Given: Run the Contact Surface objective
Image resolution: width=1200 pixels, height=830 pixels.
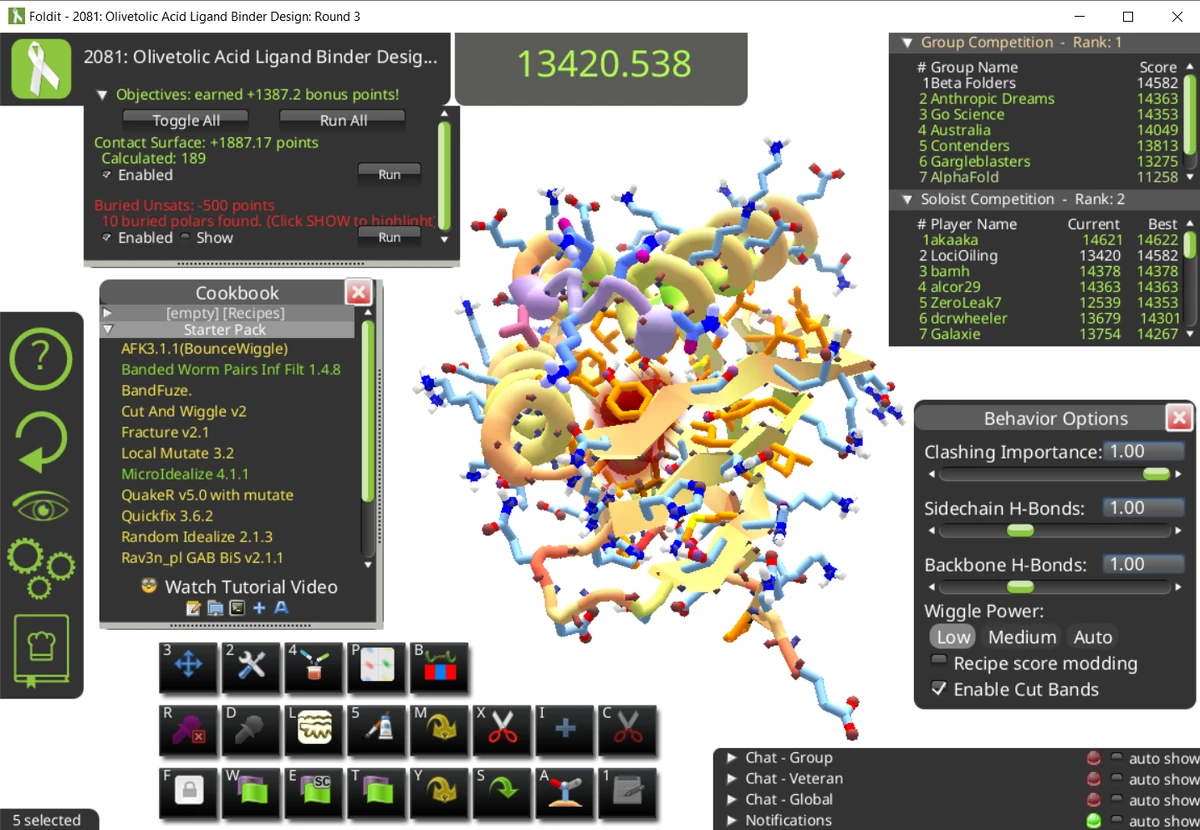Looking at the screenshot, I should 389,173.
